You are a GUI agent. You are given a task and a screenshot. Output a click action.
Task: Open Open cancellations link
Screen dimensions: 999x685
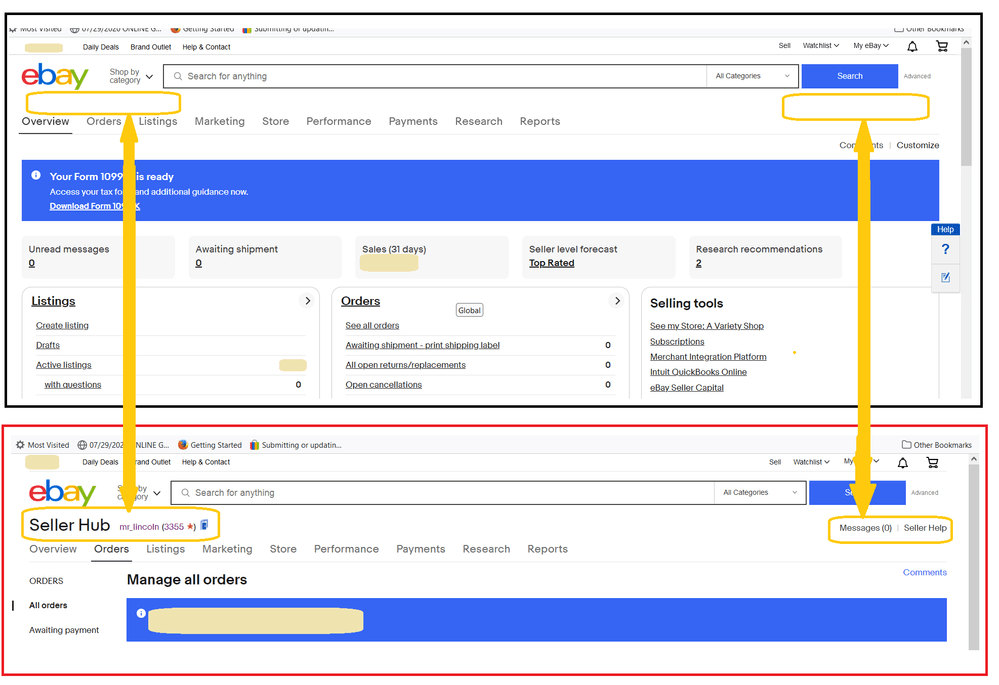(384, 385)
